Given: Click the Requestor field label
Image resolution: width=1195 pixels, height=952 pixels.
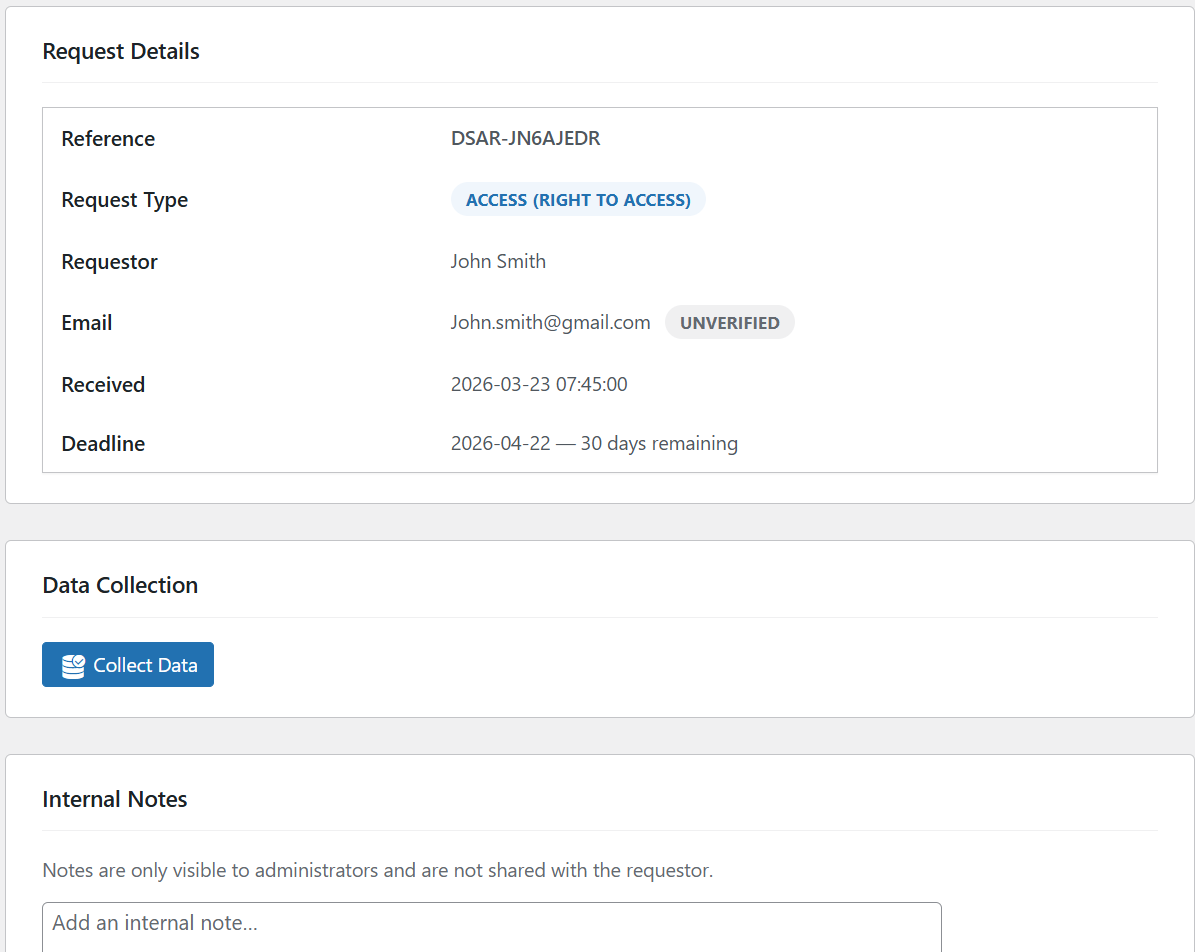Looking at the screenshot, I should pos(109,262).
